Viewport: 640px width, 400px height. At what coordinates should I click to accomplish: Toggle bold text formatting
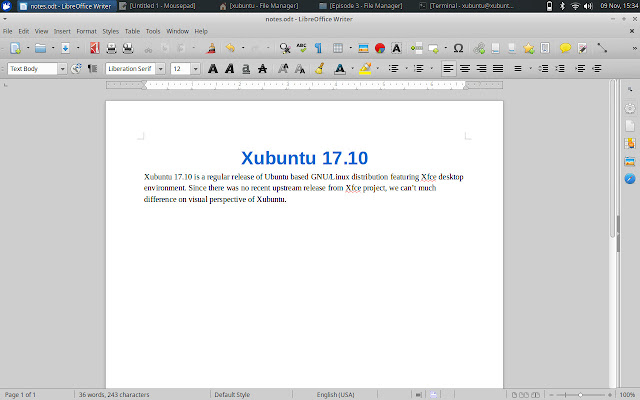pos(213,69)
